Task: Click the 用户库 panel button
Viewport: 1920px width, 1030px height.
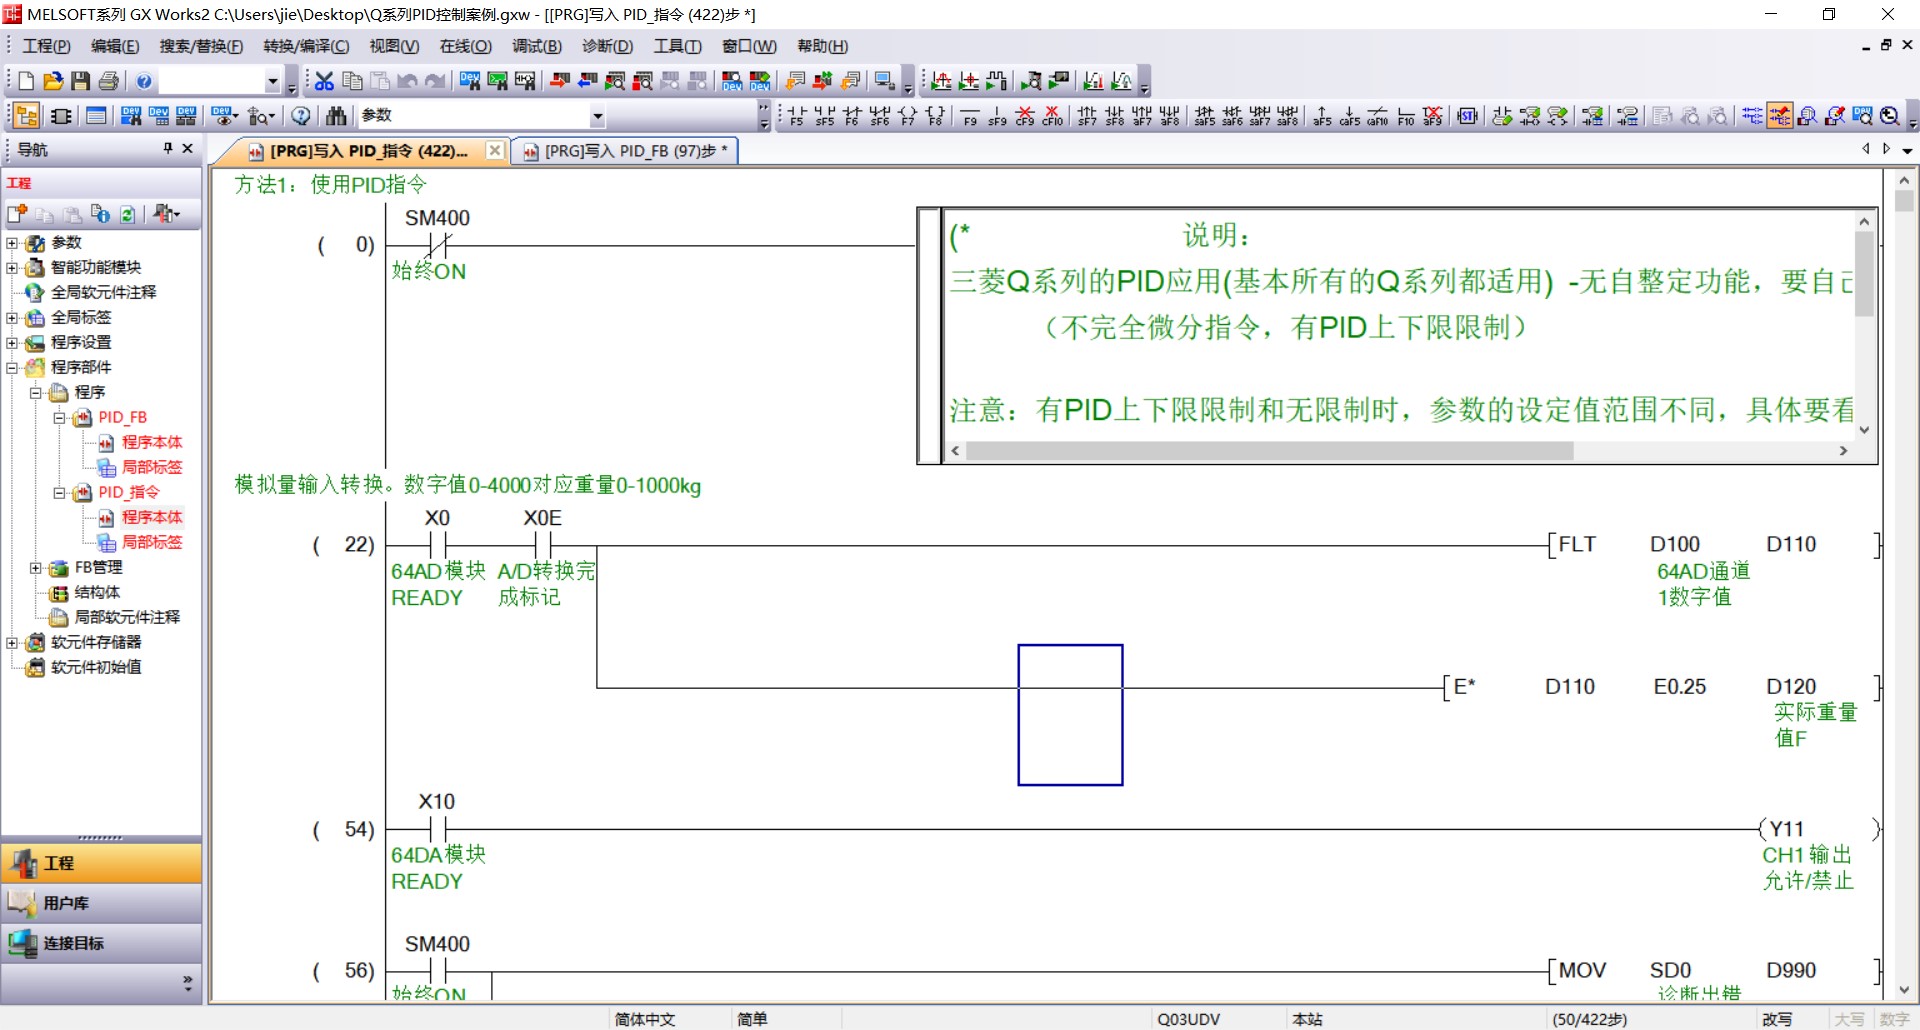Action: (101, 903)
